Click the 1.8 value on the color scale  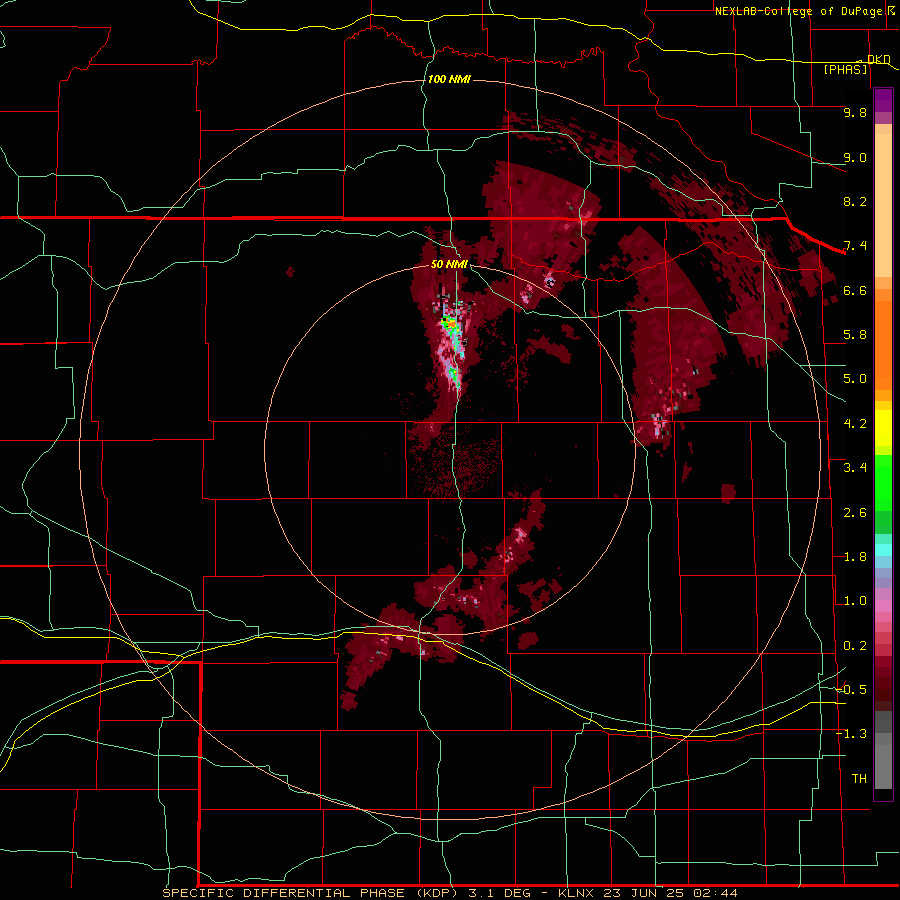pyautogui.click(x=855, y=557)
